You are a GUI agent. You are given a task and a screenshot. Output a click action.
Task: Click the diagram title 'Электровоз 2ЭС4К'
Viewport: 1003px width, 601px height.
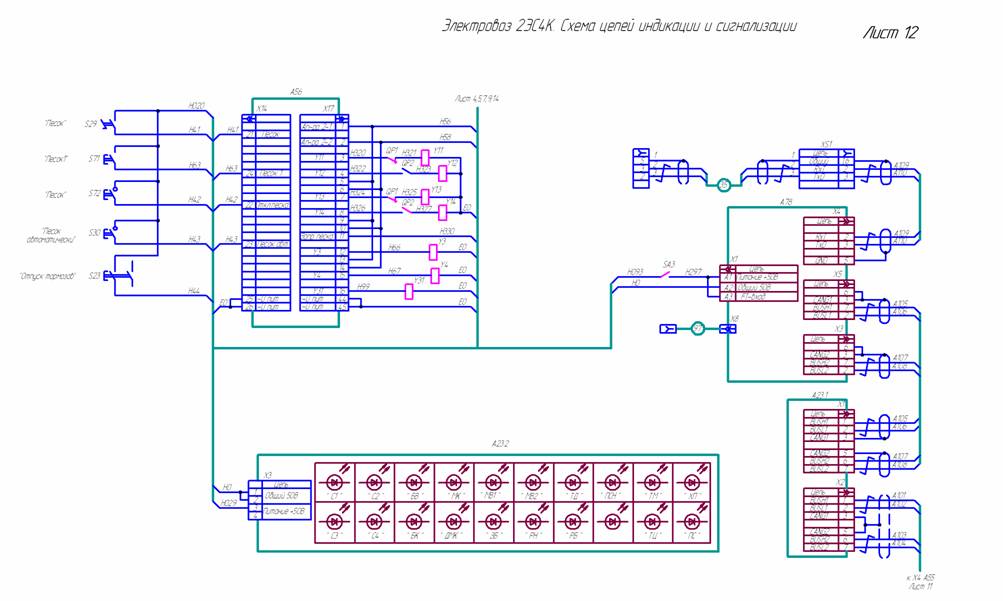click(500, 26)
